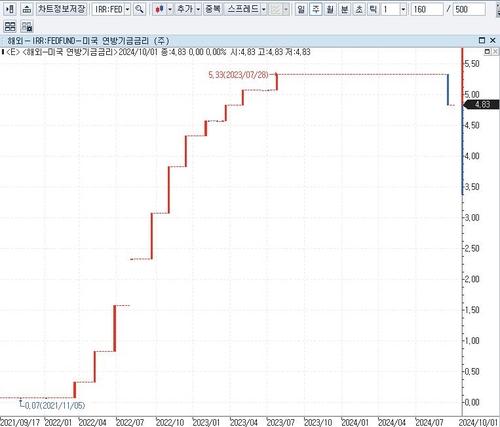
Task: Click the IRR:FED symbol code field
Action: (108, 9)
